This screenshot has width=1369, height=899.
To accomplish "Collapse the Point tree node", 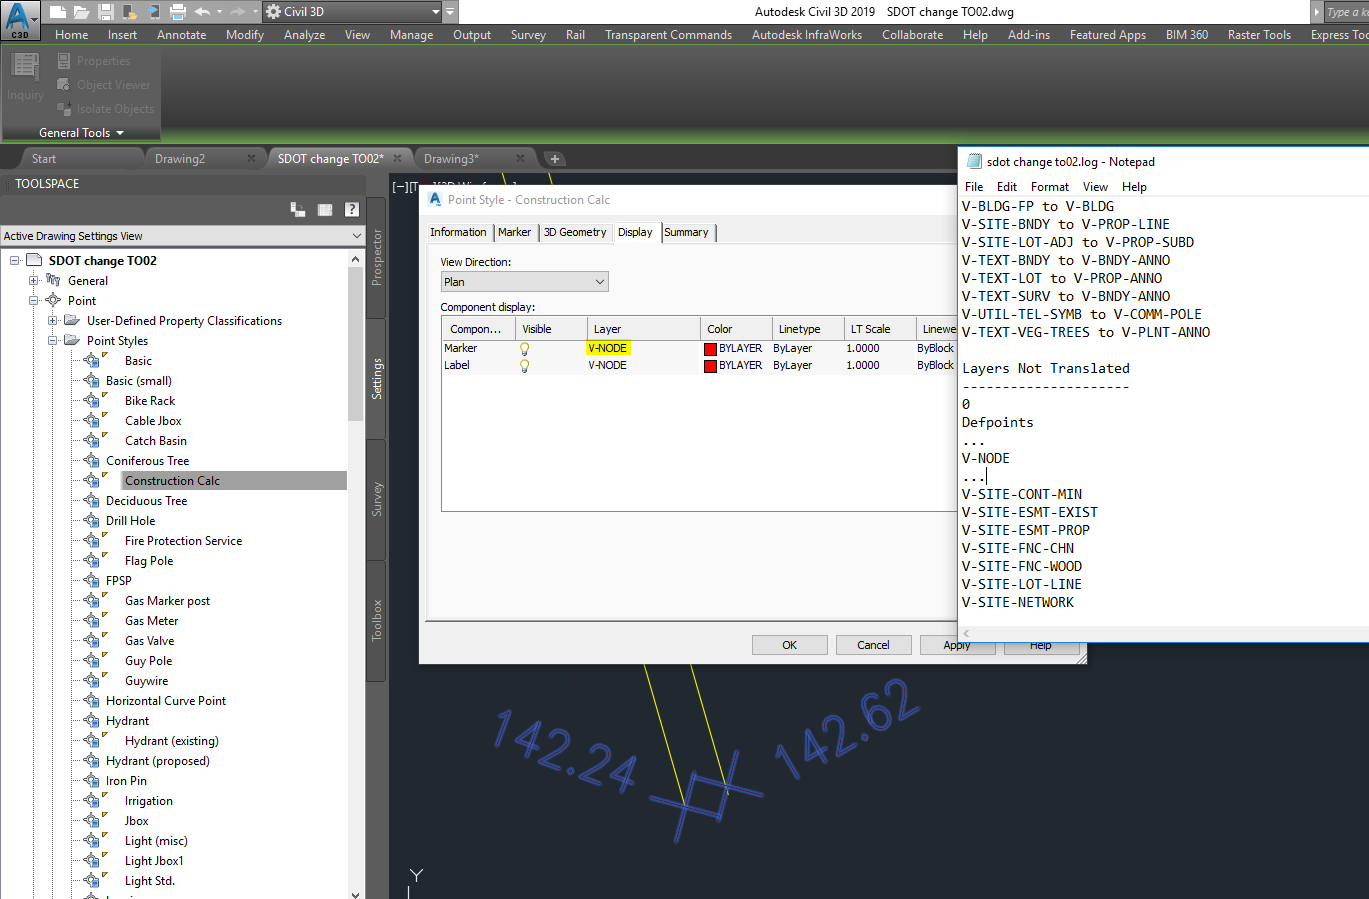I will [x=34, y=301].
